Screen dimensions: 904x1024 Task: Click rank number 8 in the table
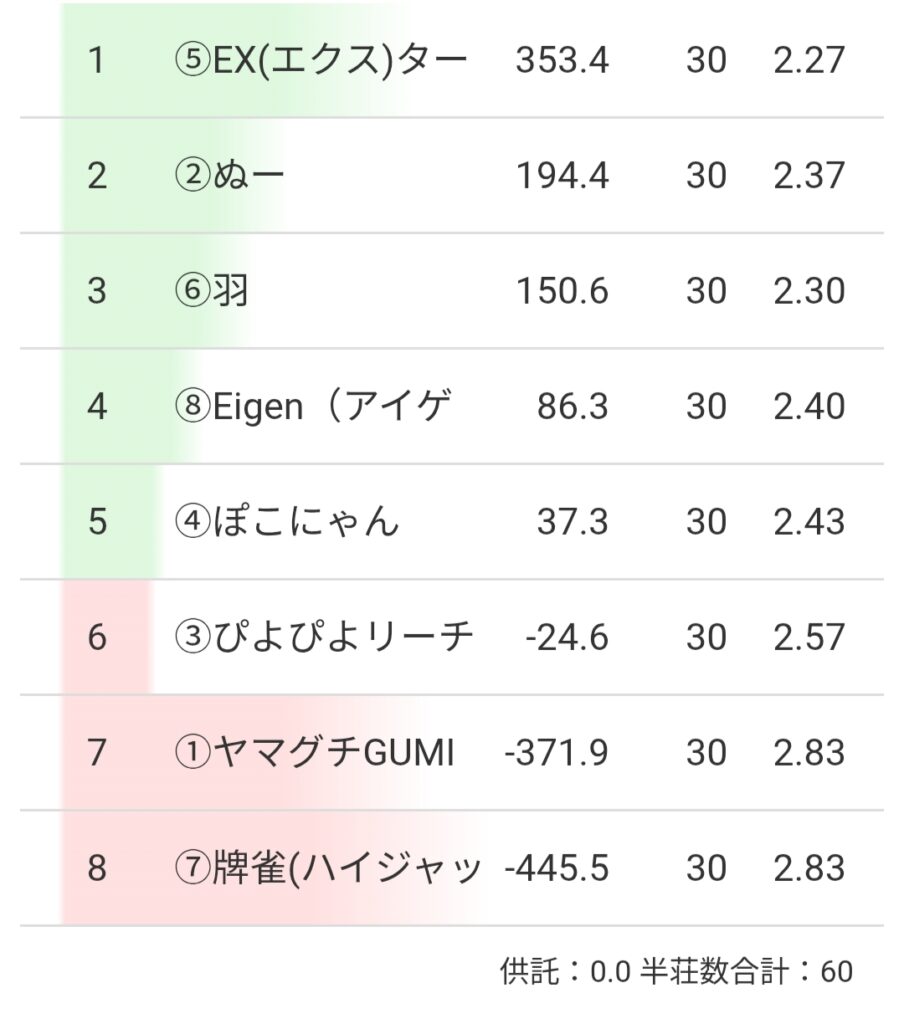96,868
